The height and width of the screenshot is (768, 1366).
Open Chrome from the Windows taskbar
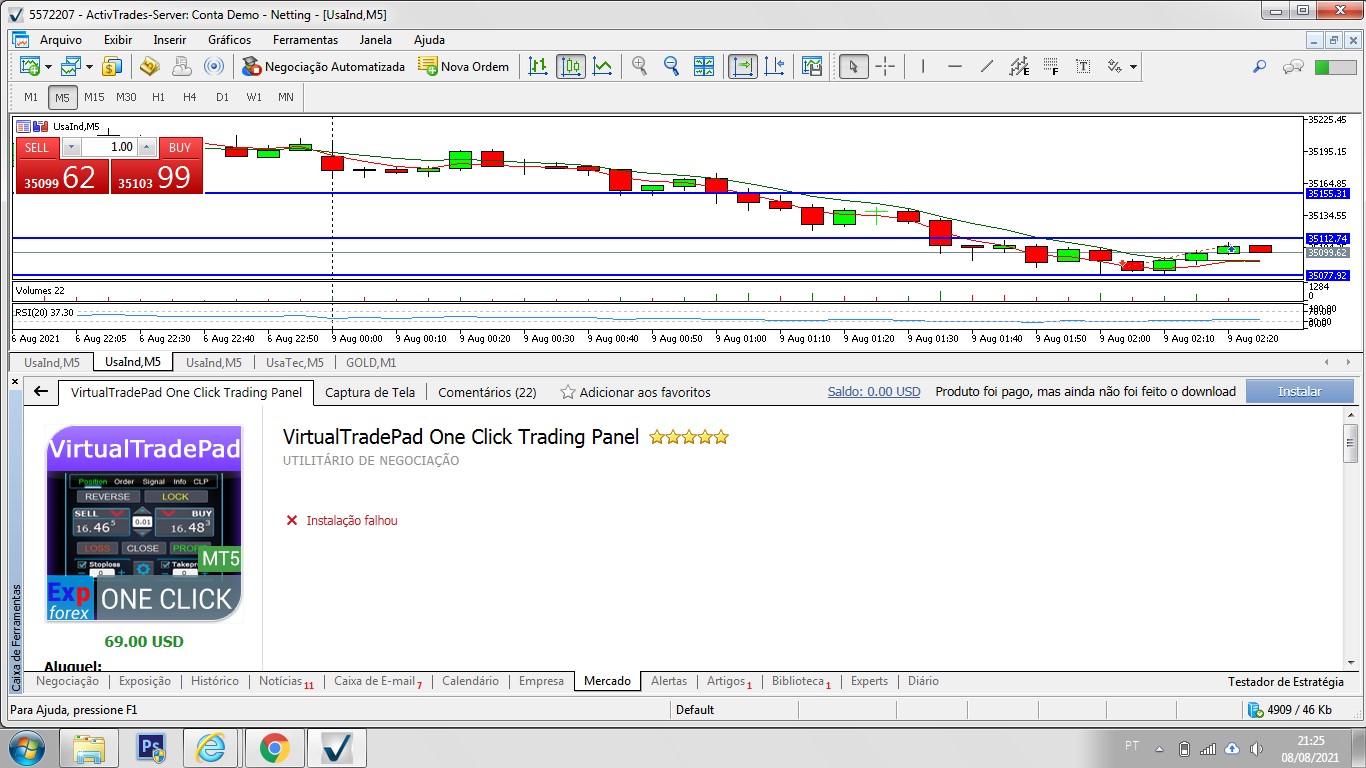(274, 748)
